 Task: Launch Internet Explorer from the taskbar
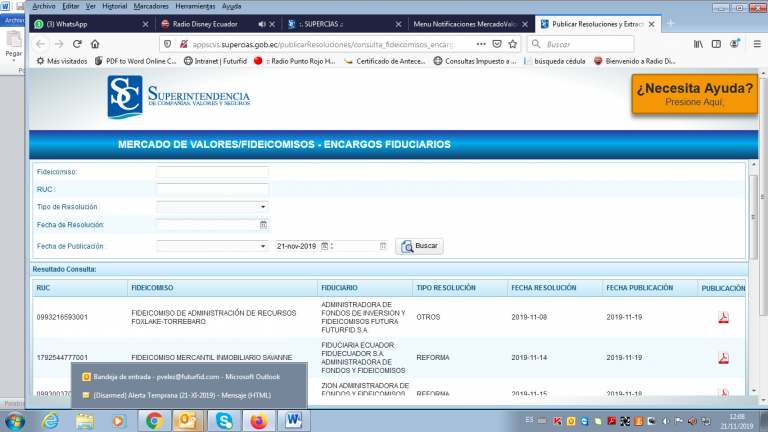point(50,421)
